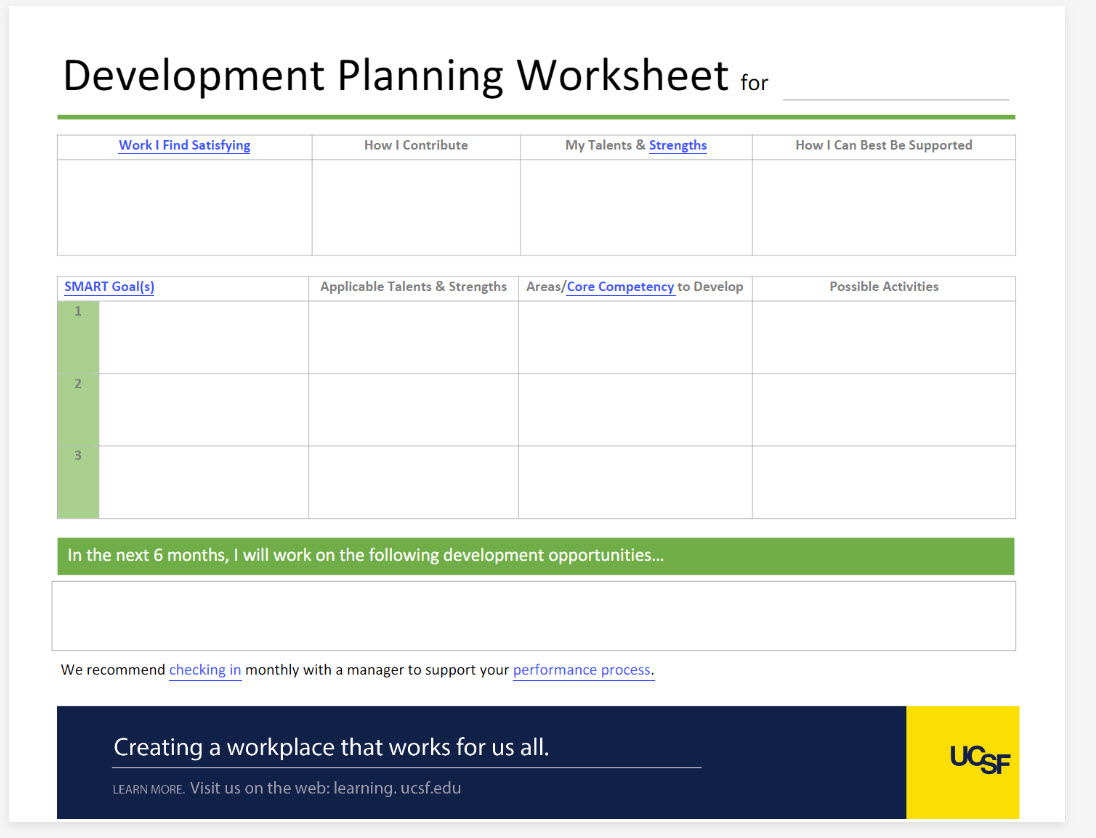Click the learning.ucsf.edu web address text

click(325, 788)
